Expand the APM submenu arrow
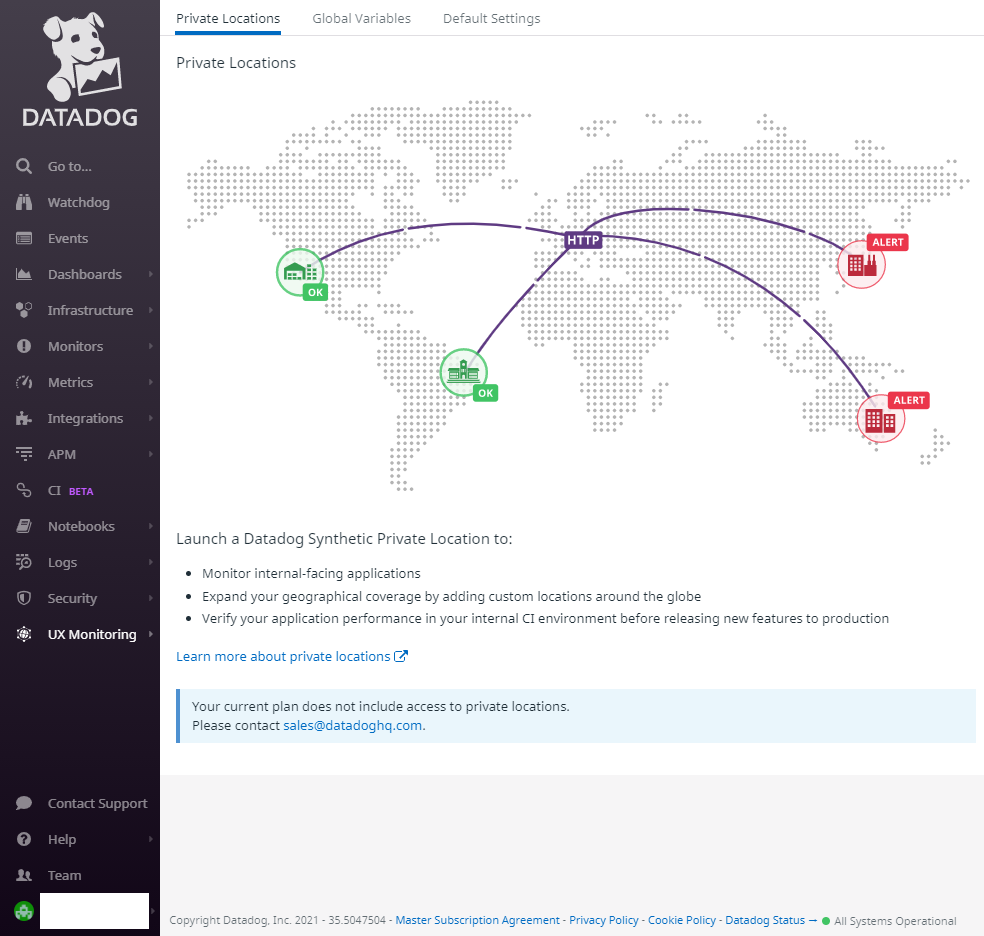The height and width of the screenshot is (936, 984). pos(151,454)
